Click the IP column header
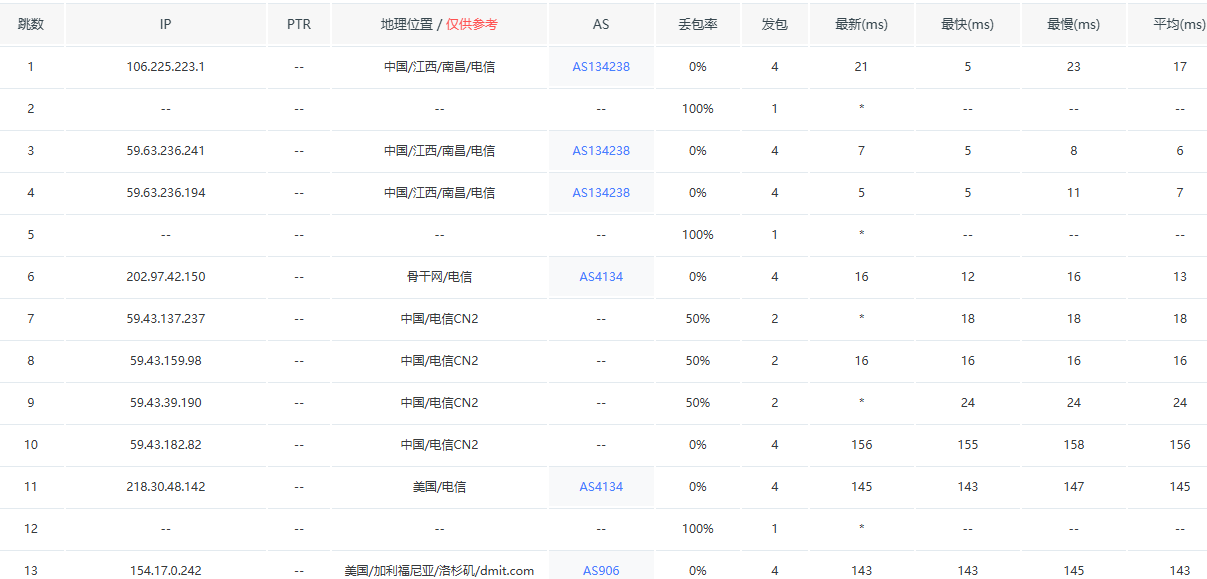 pos(166,24)
